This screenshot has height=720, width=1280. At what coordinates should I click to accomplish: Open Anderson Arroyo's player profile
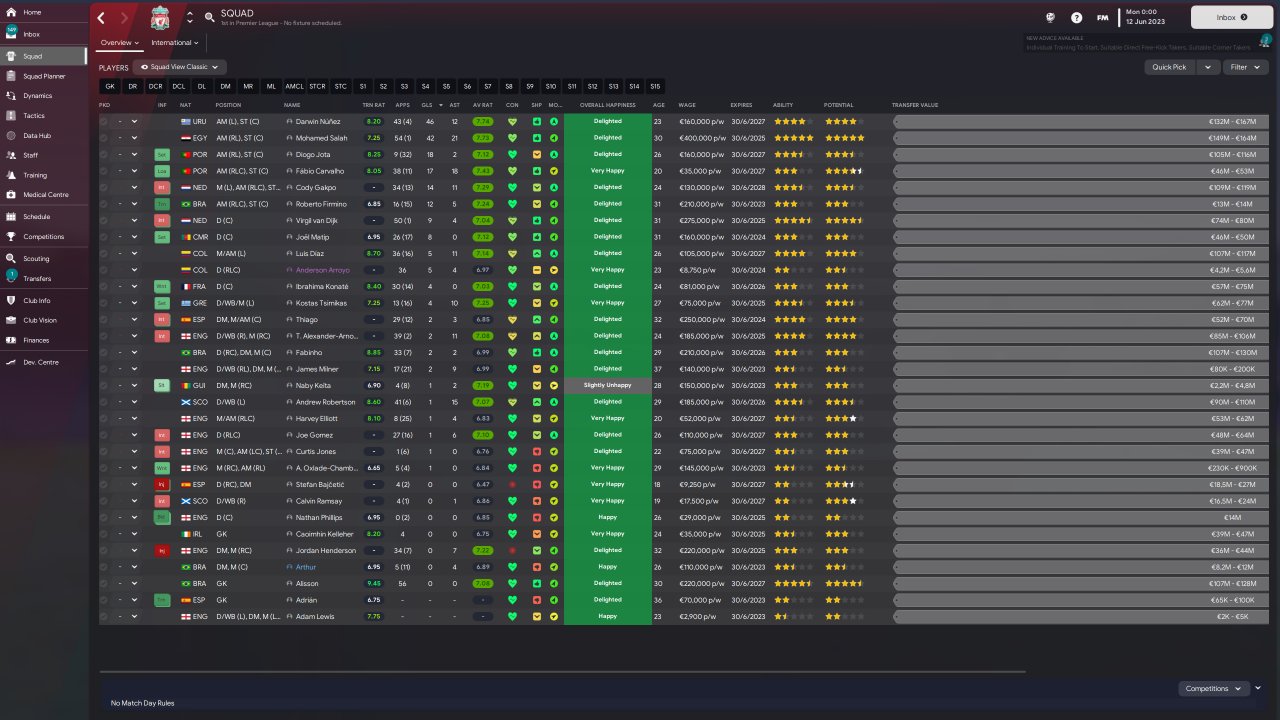[x=322, y=270]
